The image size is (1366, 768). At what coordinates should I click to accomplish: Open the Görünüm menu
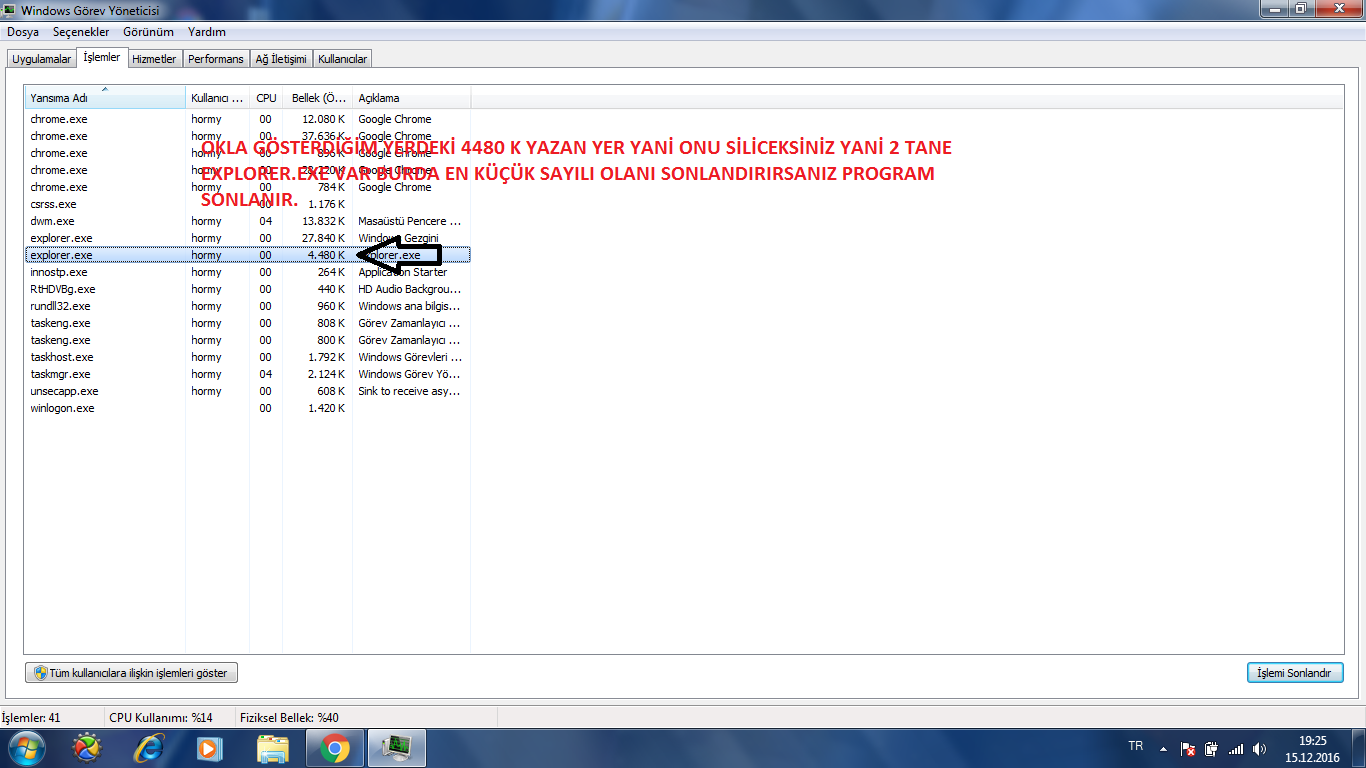149,32
